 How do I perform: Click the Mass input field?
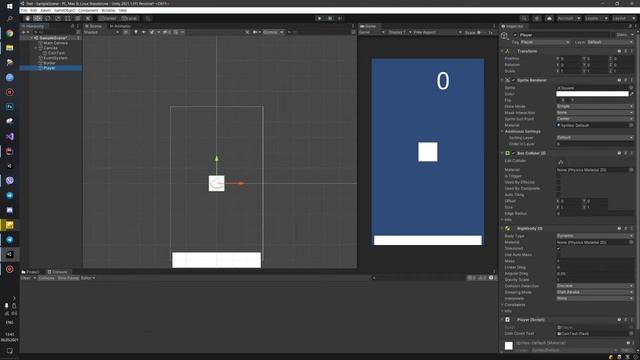[595, 261]
